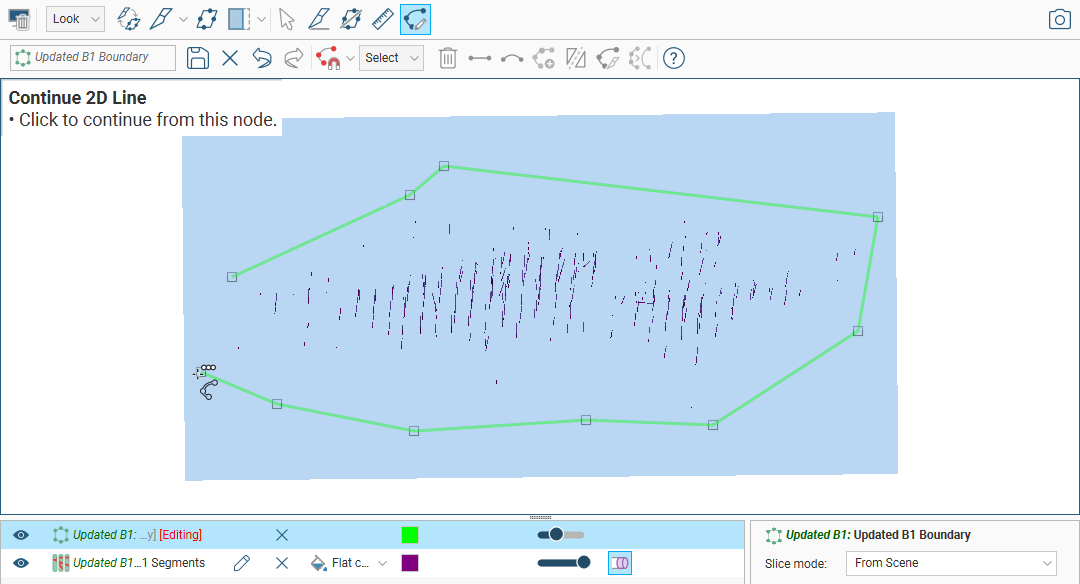Click the screenshot camera icon
This screenshot has width=1080, height=584.
pyautogui.click(x=1059, y=19)
